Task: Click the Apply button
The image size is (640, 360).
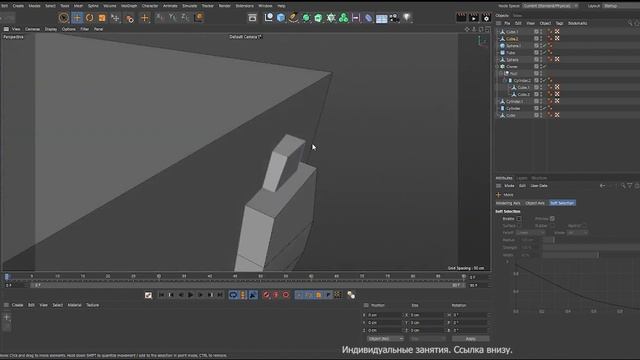Action: (470, 339)
